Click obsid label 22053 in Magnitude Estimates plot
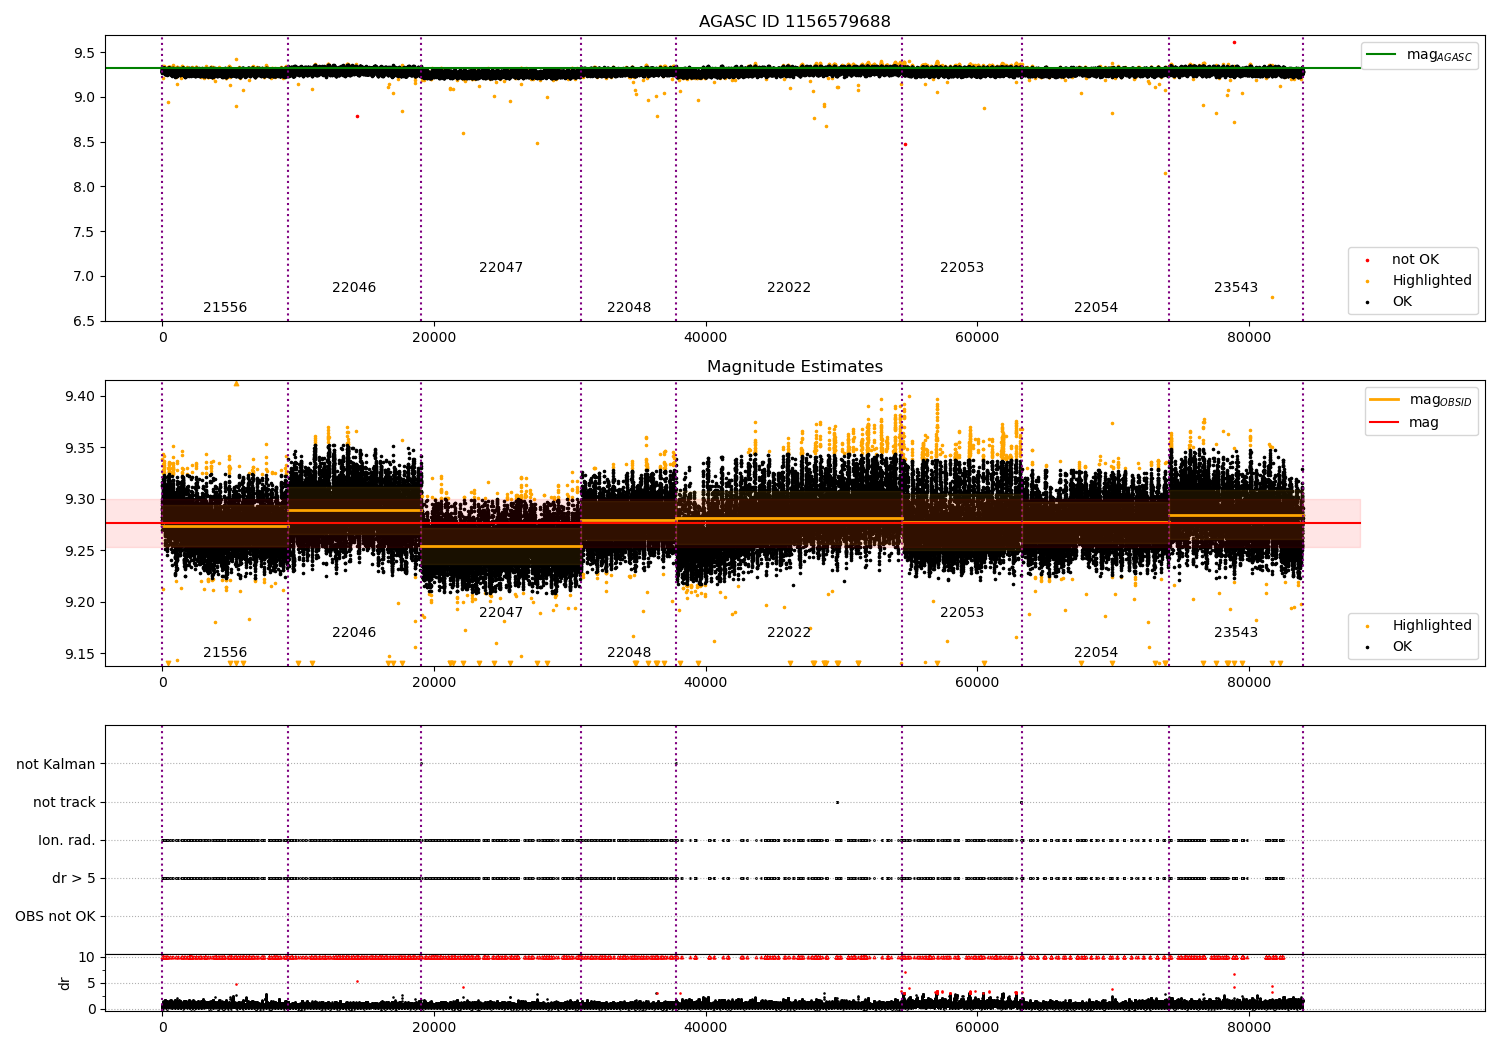The image size is (1500, 1050). [x=962, y=613]
